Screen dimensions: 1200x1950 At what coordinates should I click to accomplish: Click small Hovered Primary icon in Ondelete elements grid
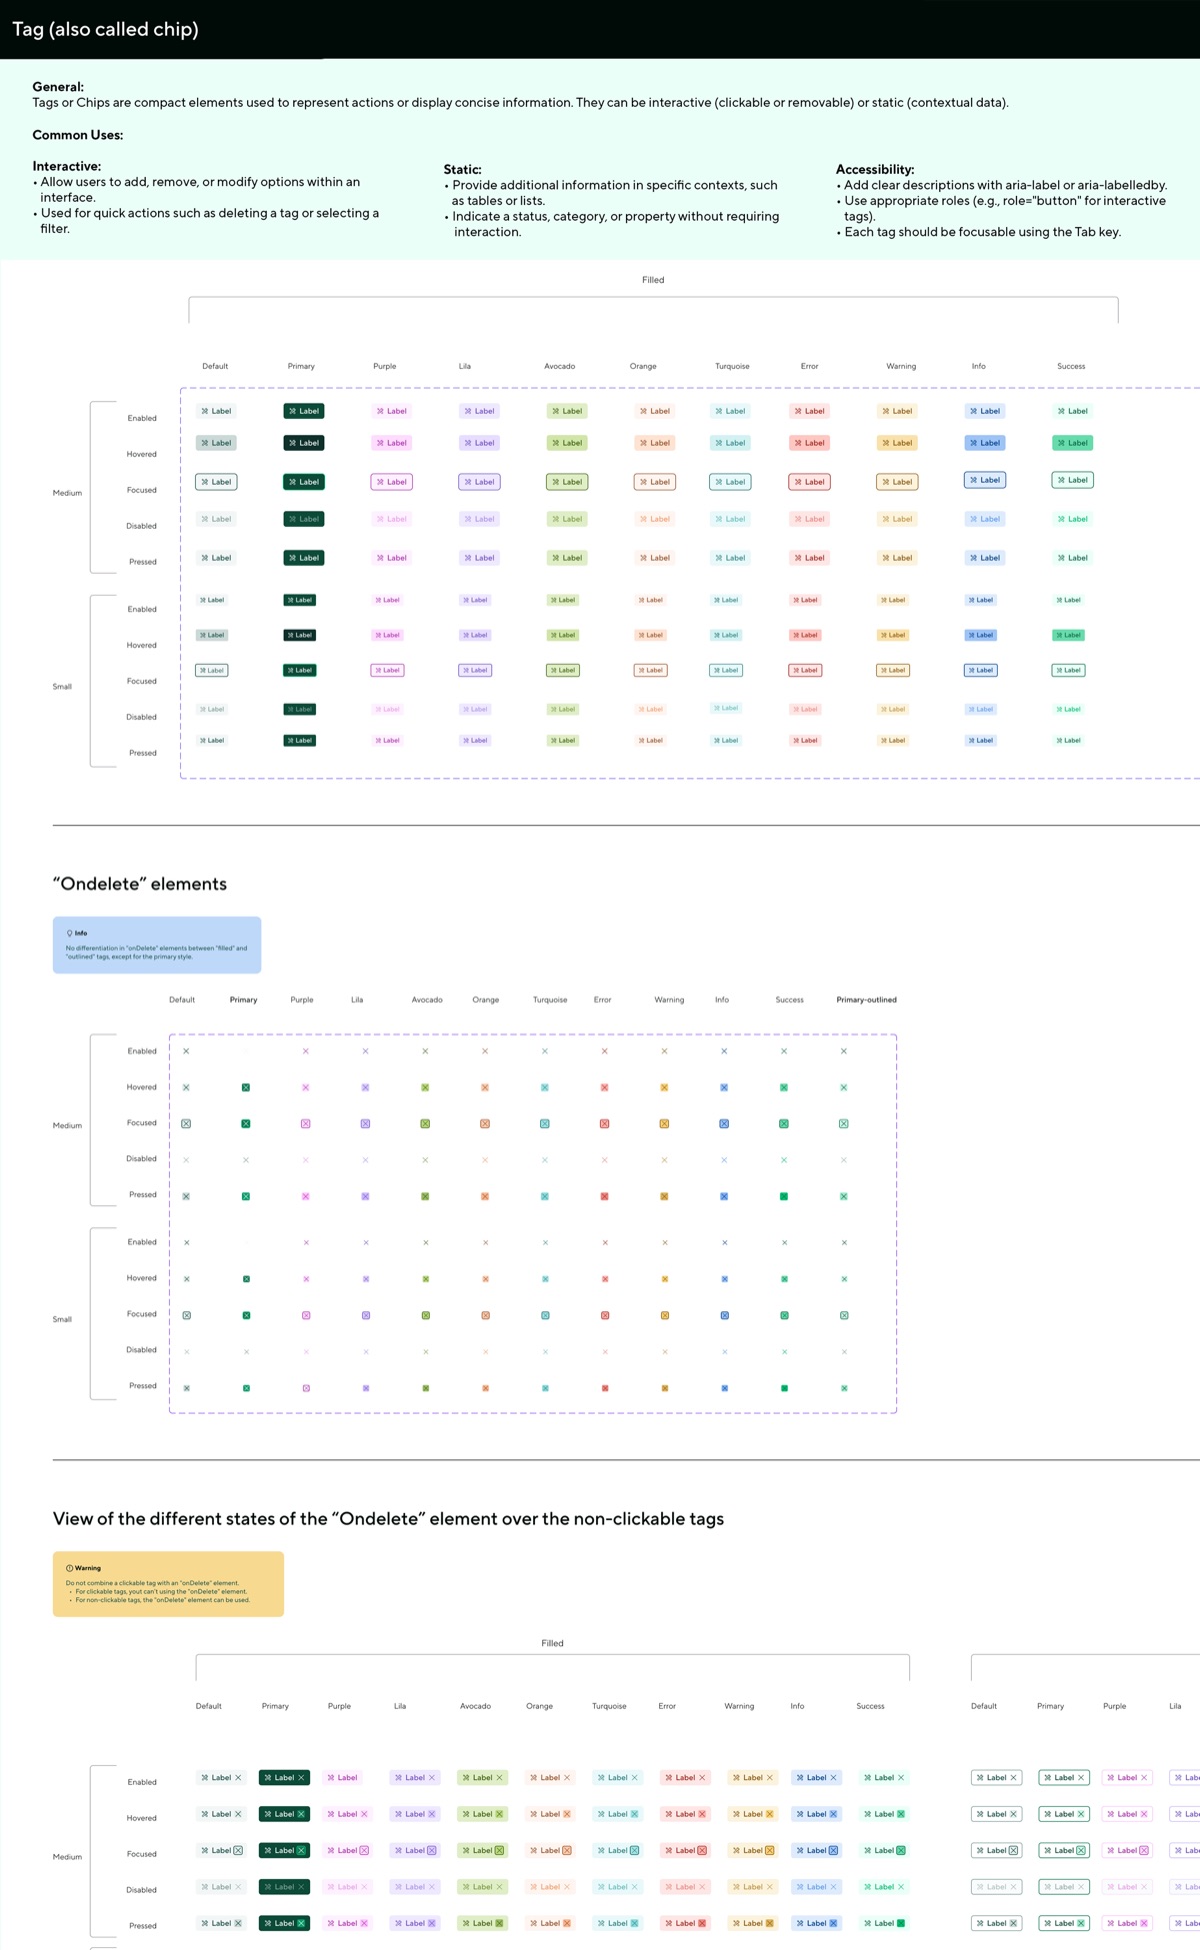tap(247, 1279)
